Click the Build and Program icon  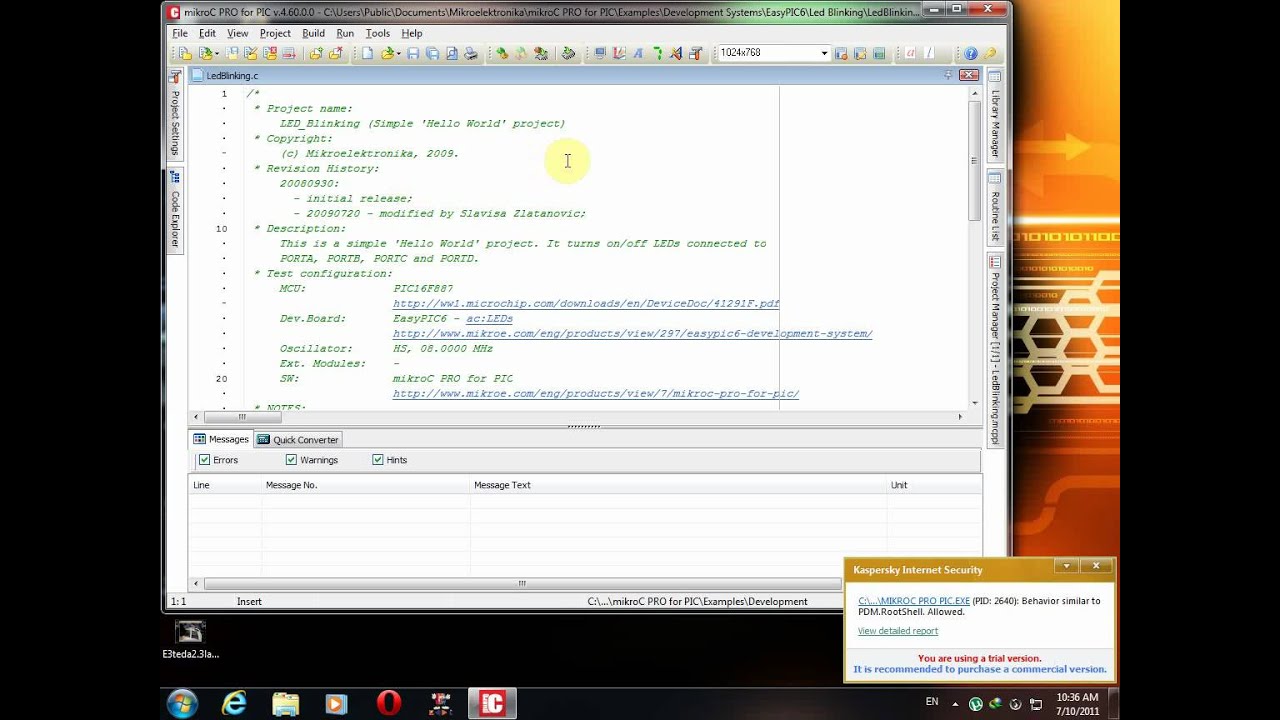pos(540,53)
